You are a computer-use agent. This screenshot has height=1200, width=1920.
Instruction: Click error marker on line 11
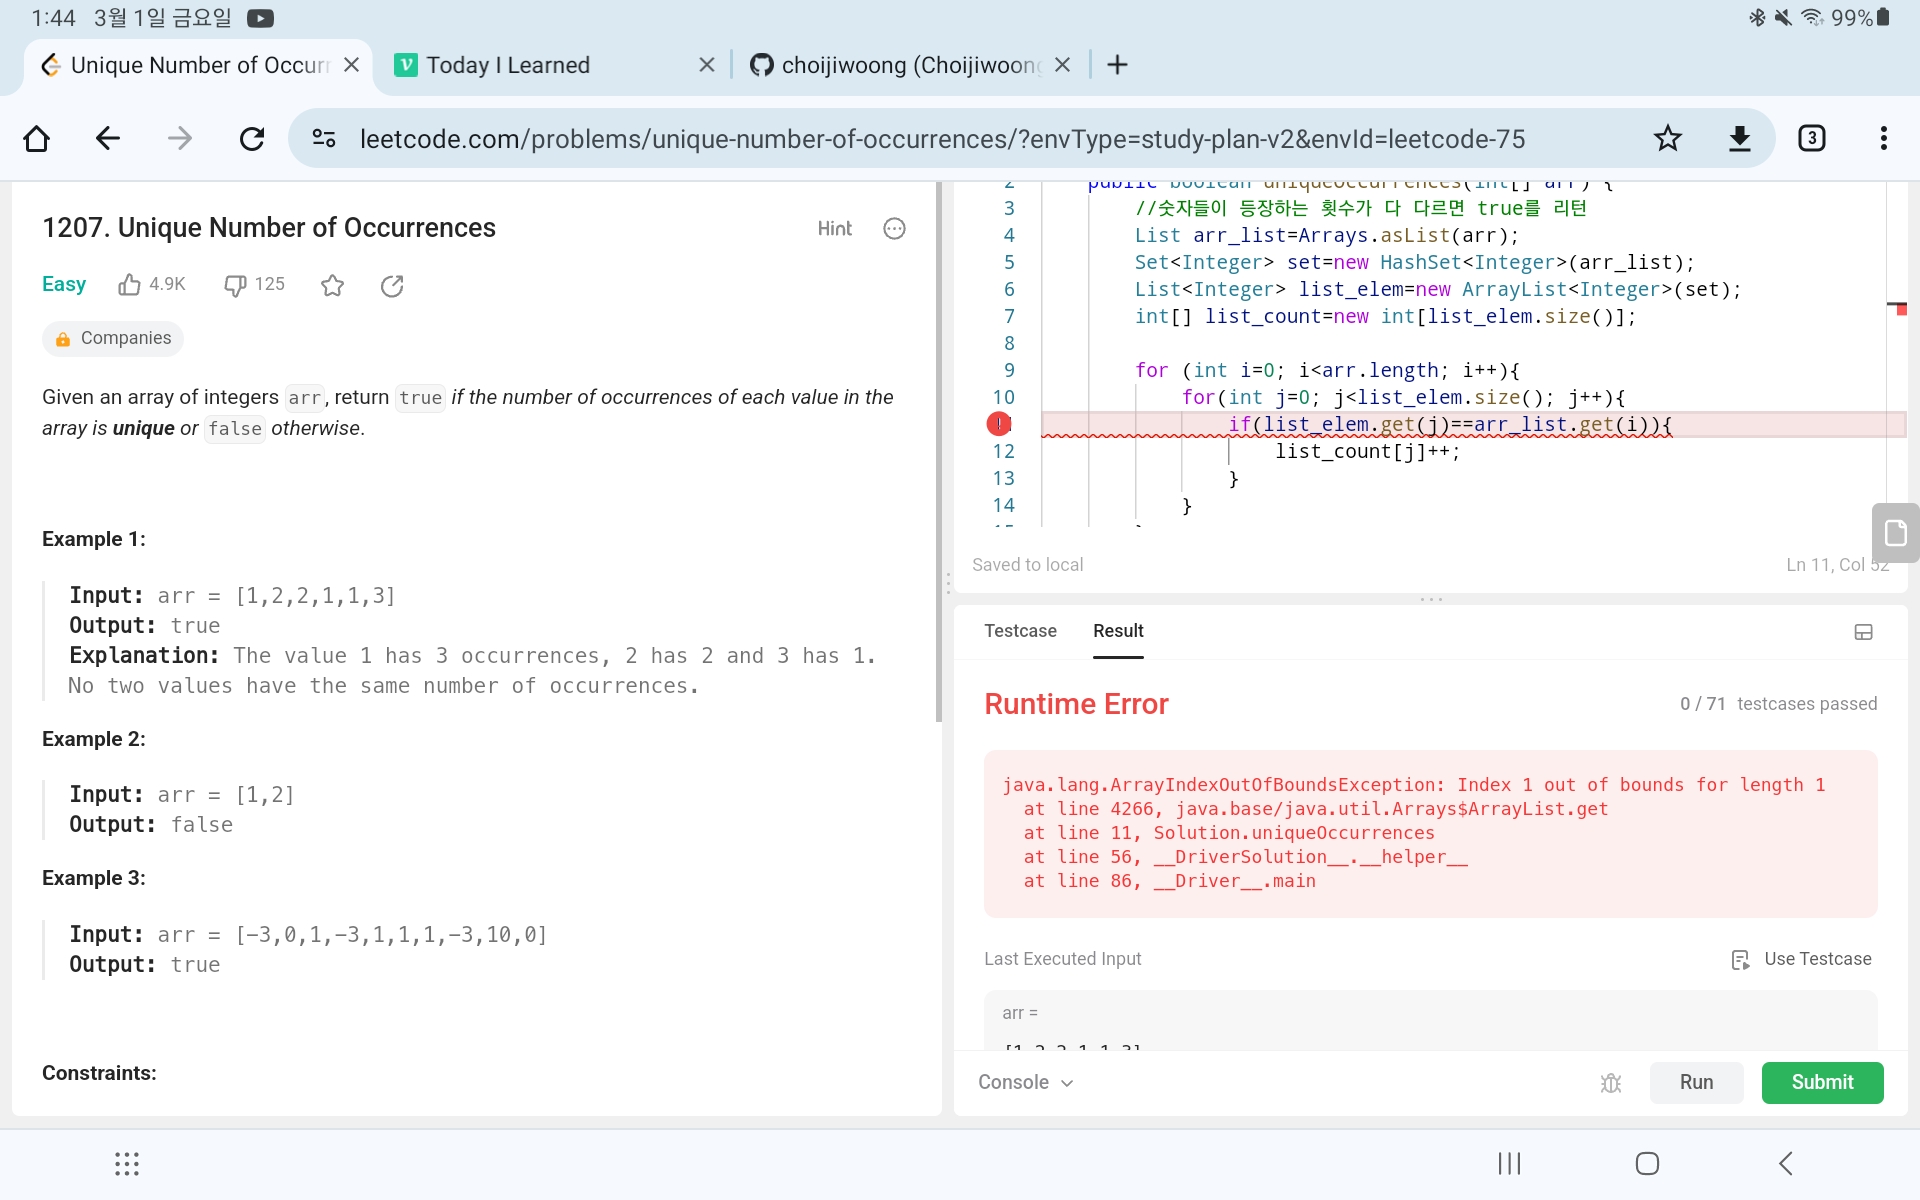click(x=999, y=424)
